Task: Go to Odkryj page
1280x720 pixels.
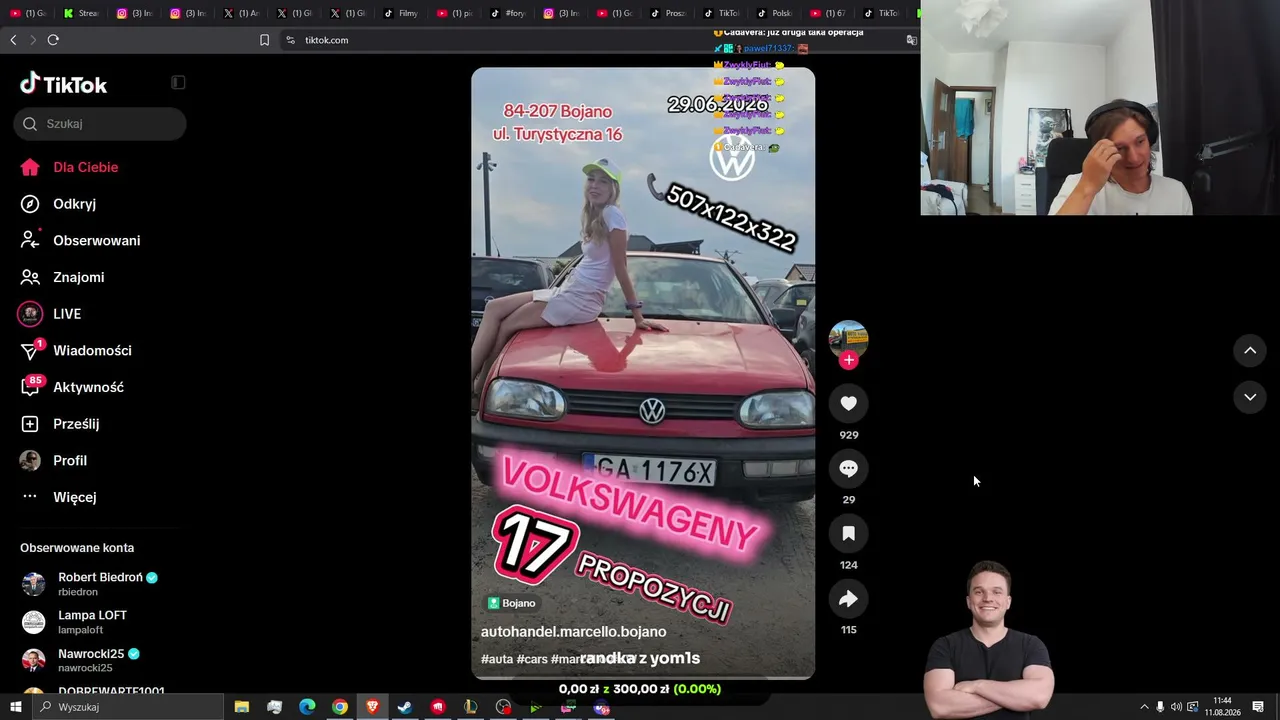Action: (x=58, y=204)
